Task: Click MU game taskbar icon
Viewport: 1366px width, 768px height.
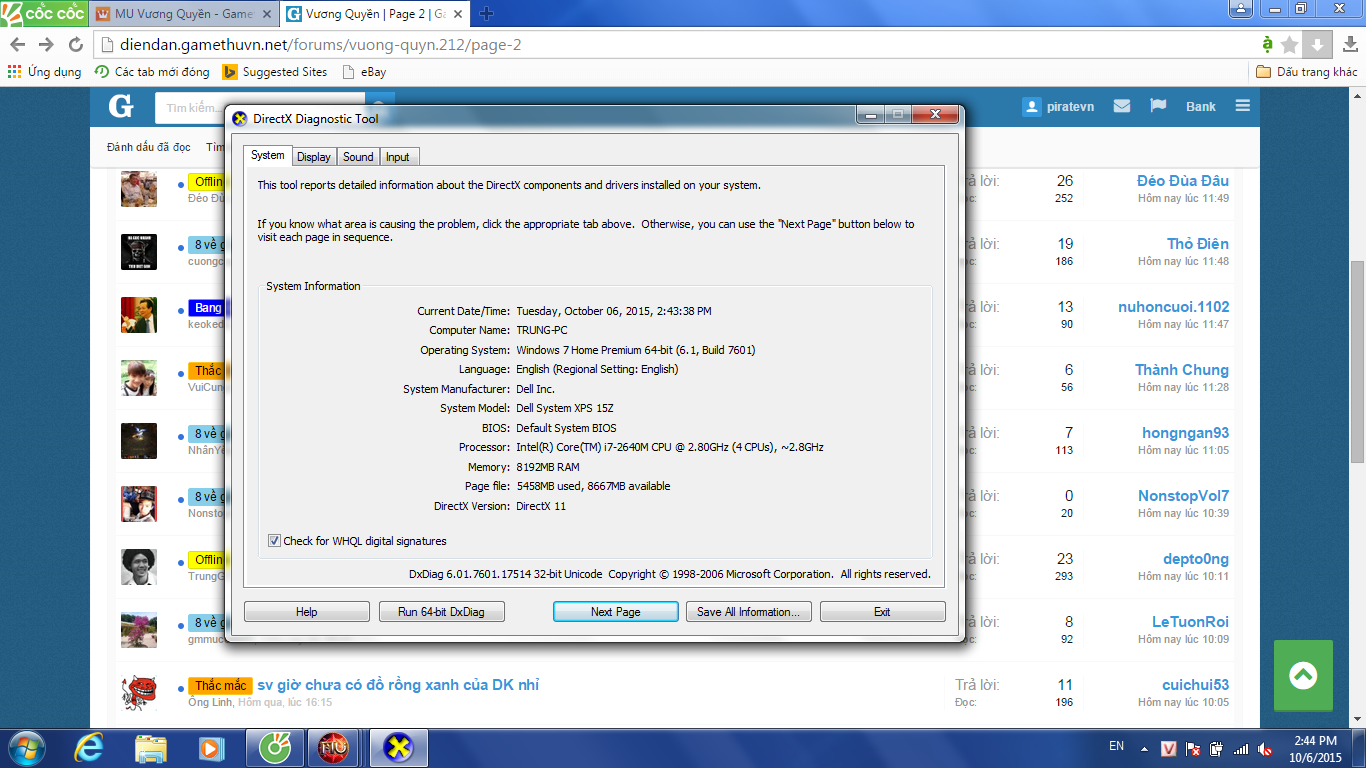Action: tap(333, 748)
